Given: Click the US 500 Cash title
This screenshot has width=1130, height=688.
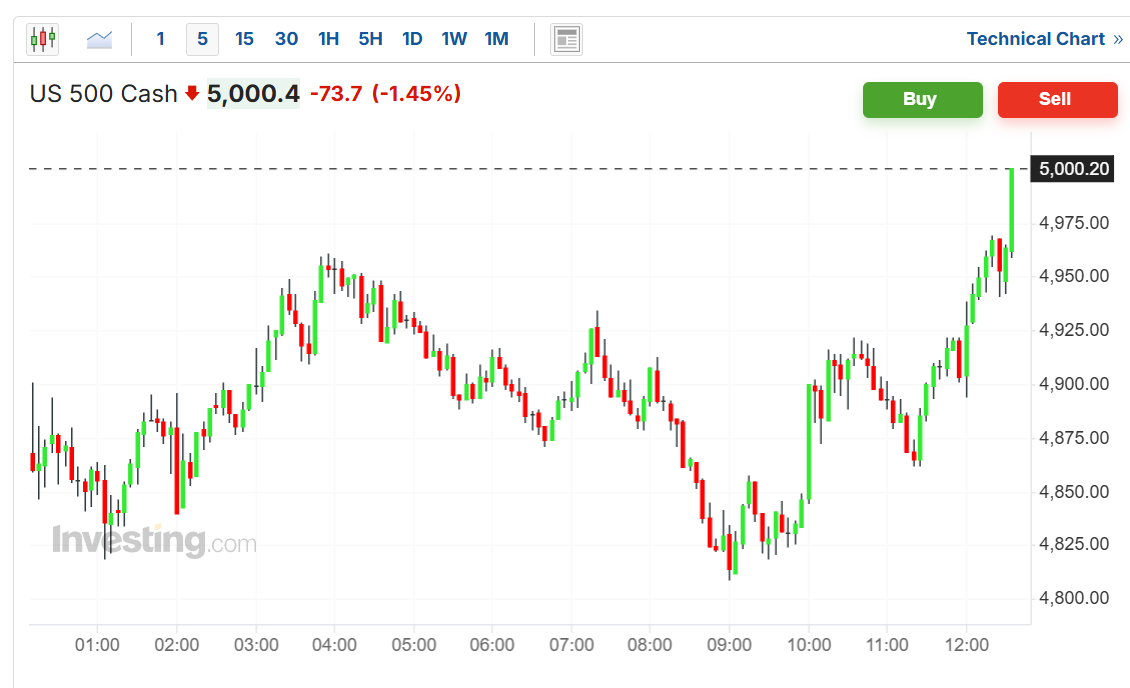Looking at the screenshot, I should [103, 94].
